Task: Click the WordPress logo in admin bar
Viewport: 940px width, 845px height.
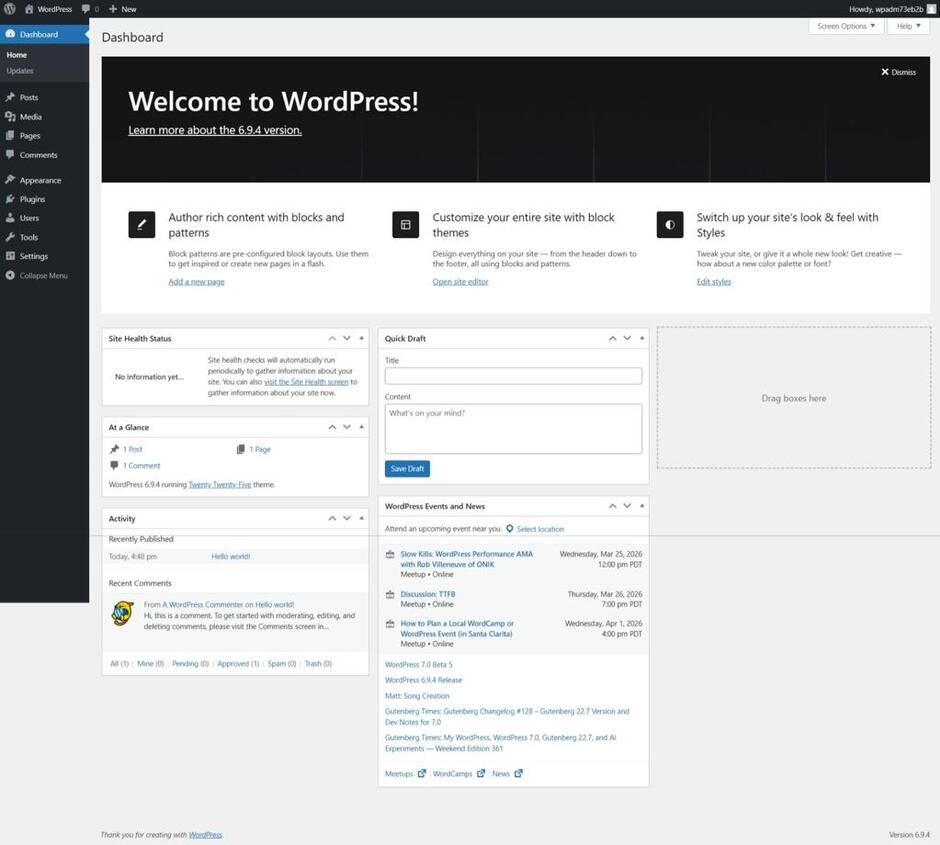Action: tap(10, 9)
